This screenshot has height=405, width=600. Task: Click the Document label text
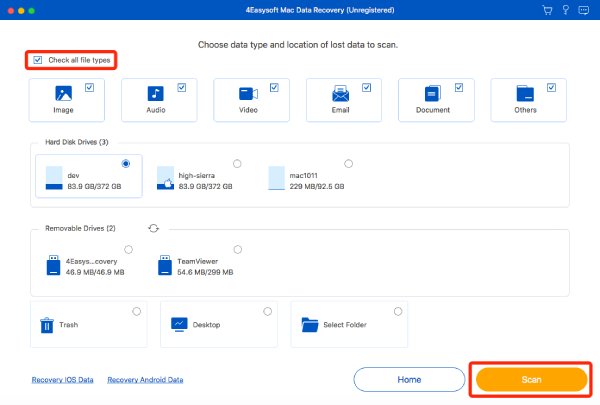(433, 110)
